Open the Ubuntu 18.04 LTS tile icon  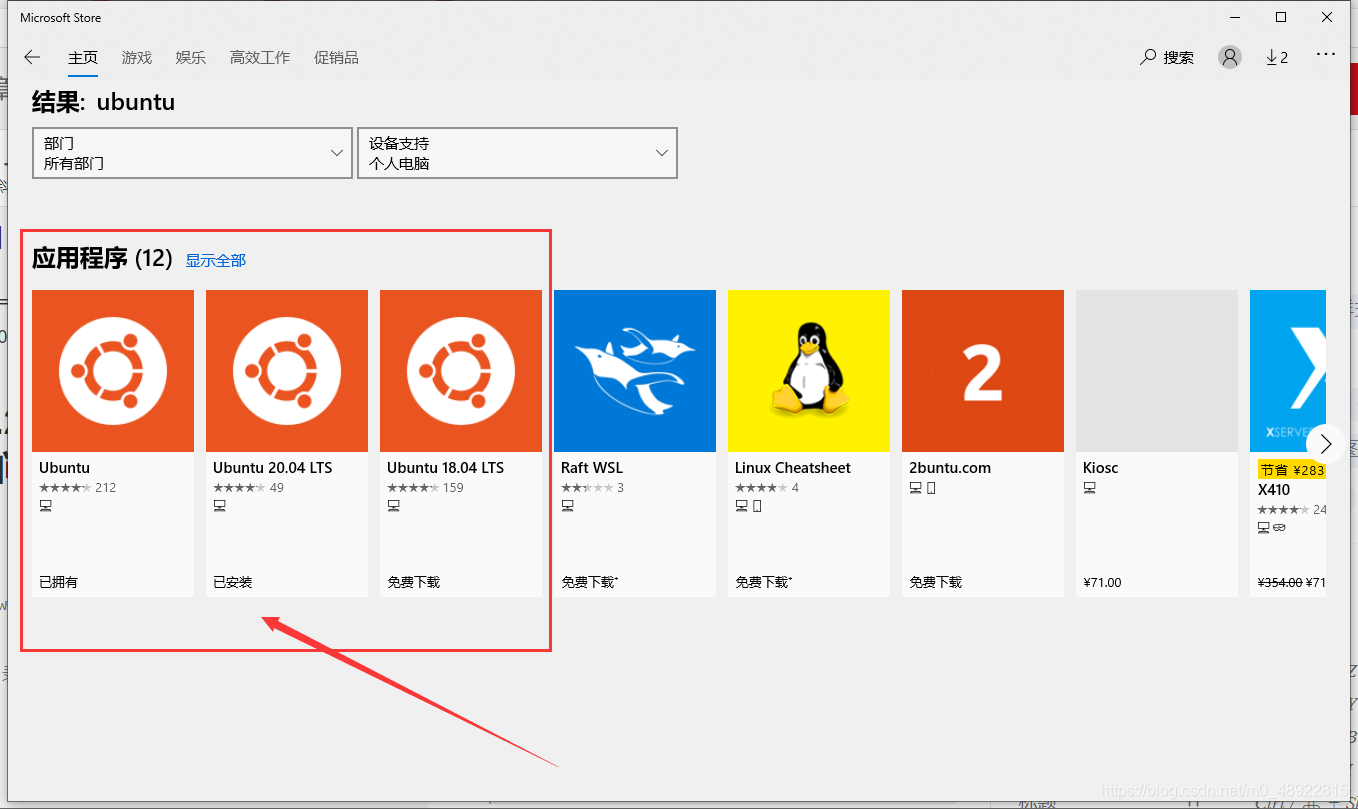coord(461,371)
